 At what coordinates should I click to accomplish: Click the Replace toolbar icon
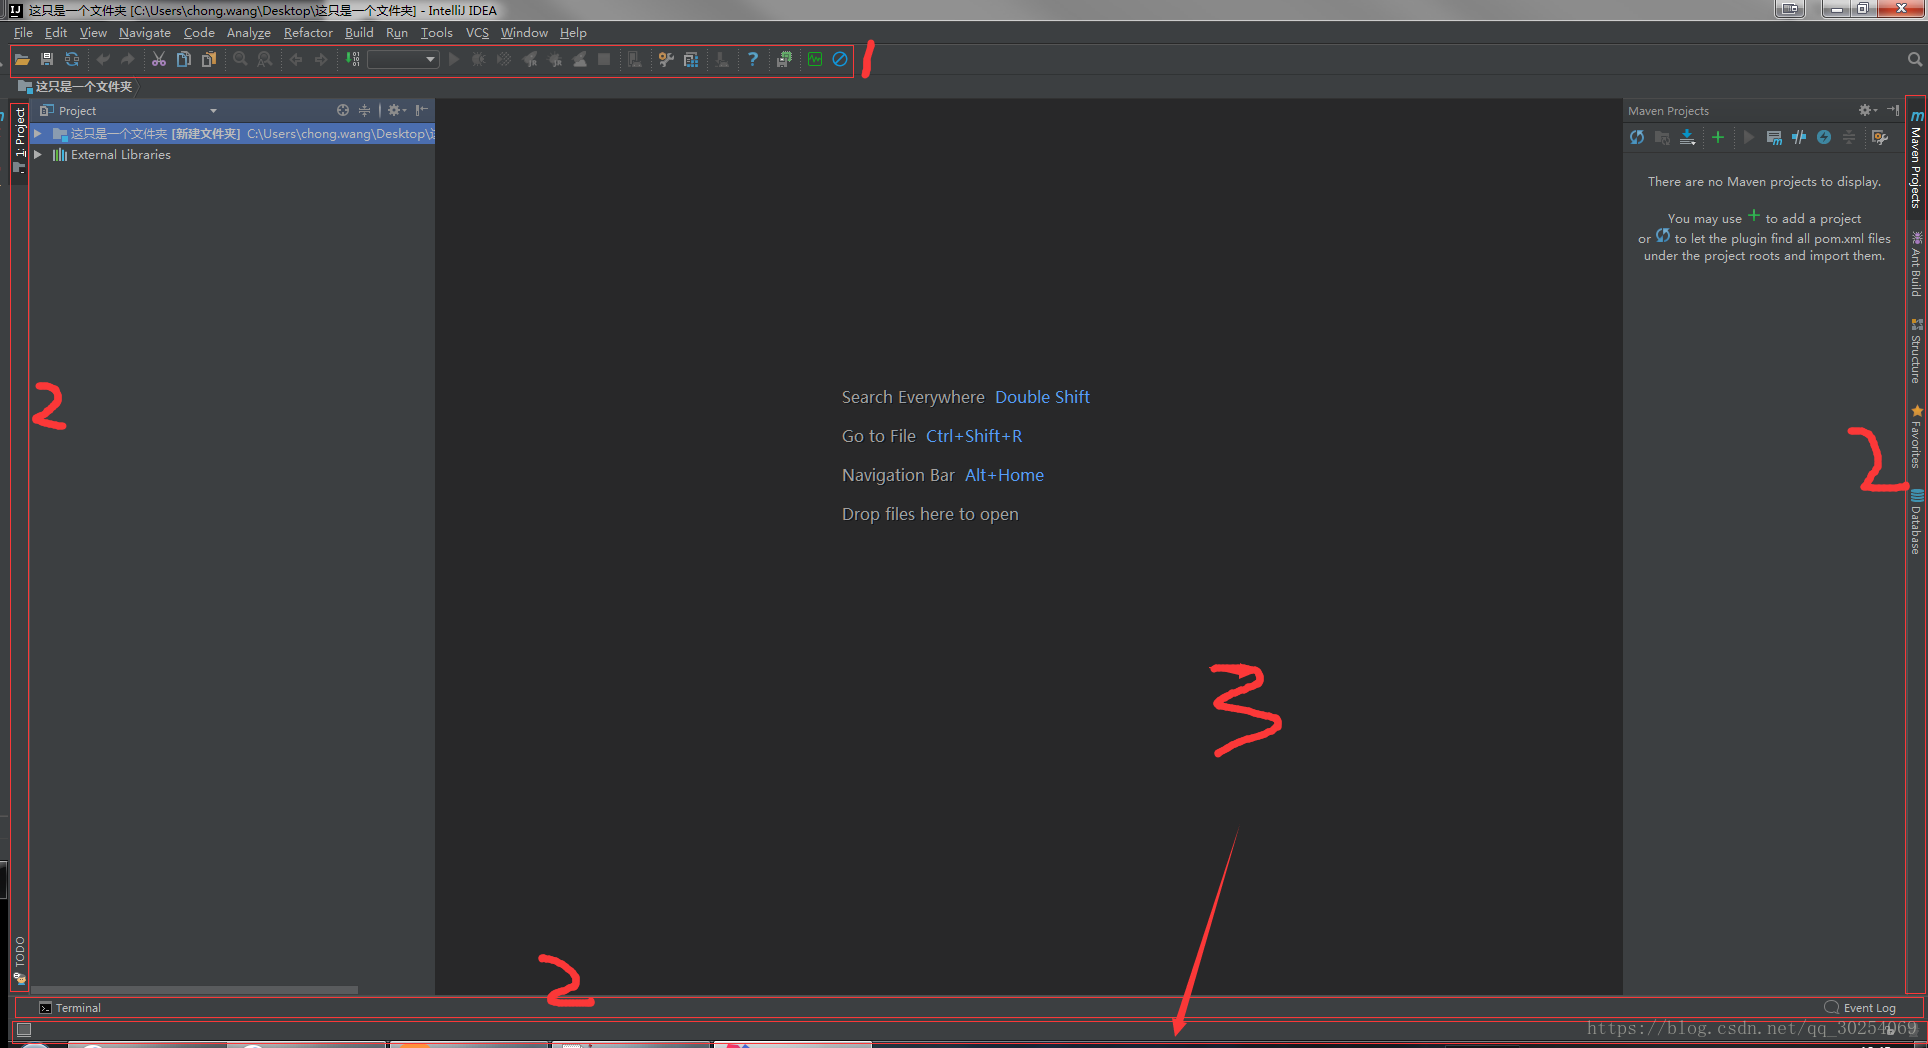(265, 60)
